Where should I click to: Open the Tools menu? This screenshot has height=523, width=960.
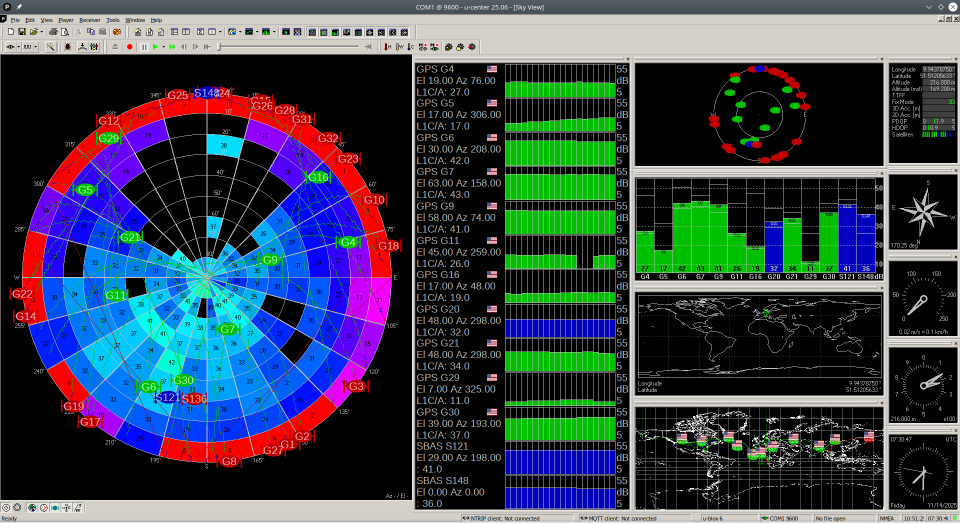[113, 20]
